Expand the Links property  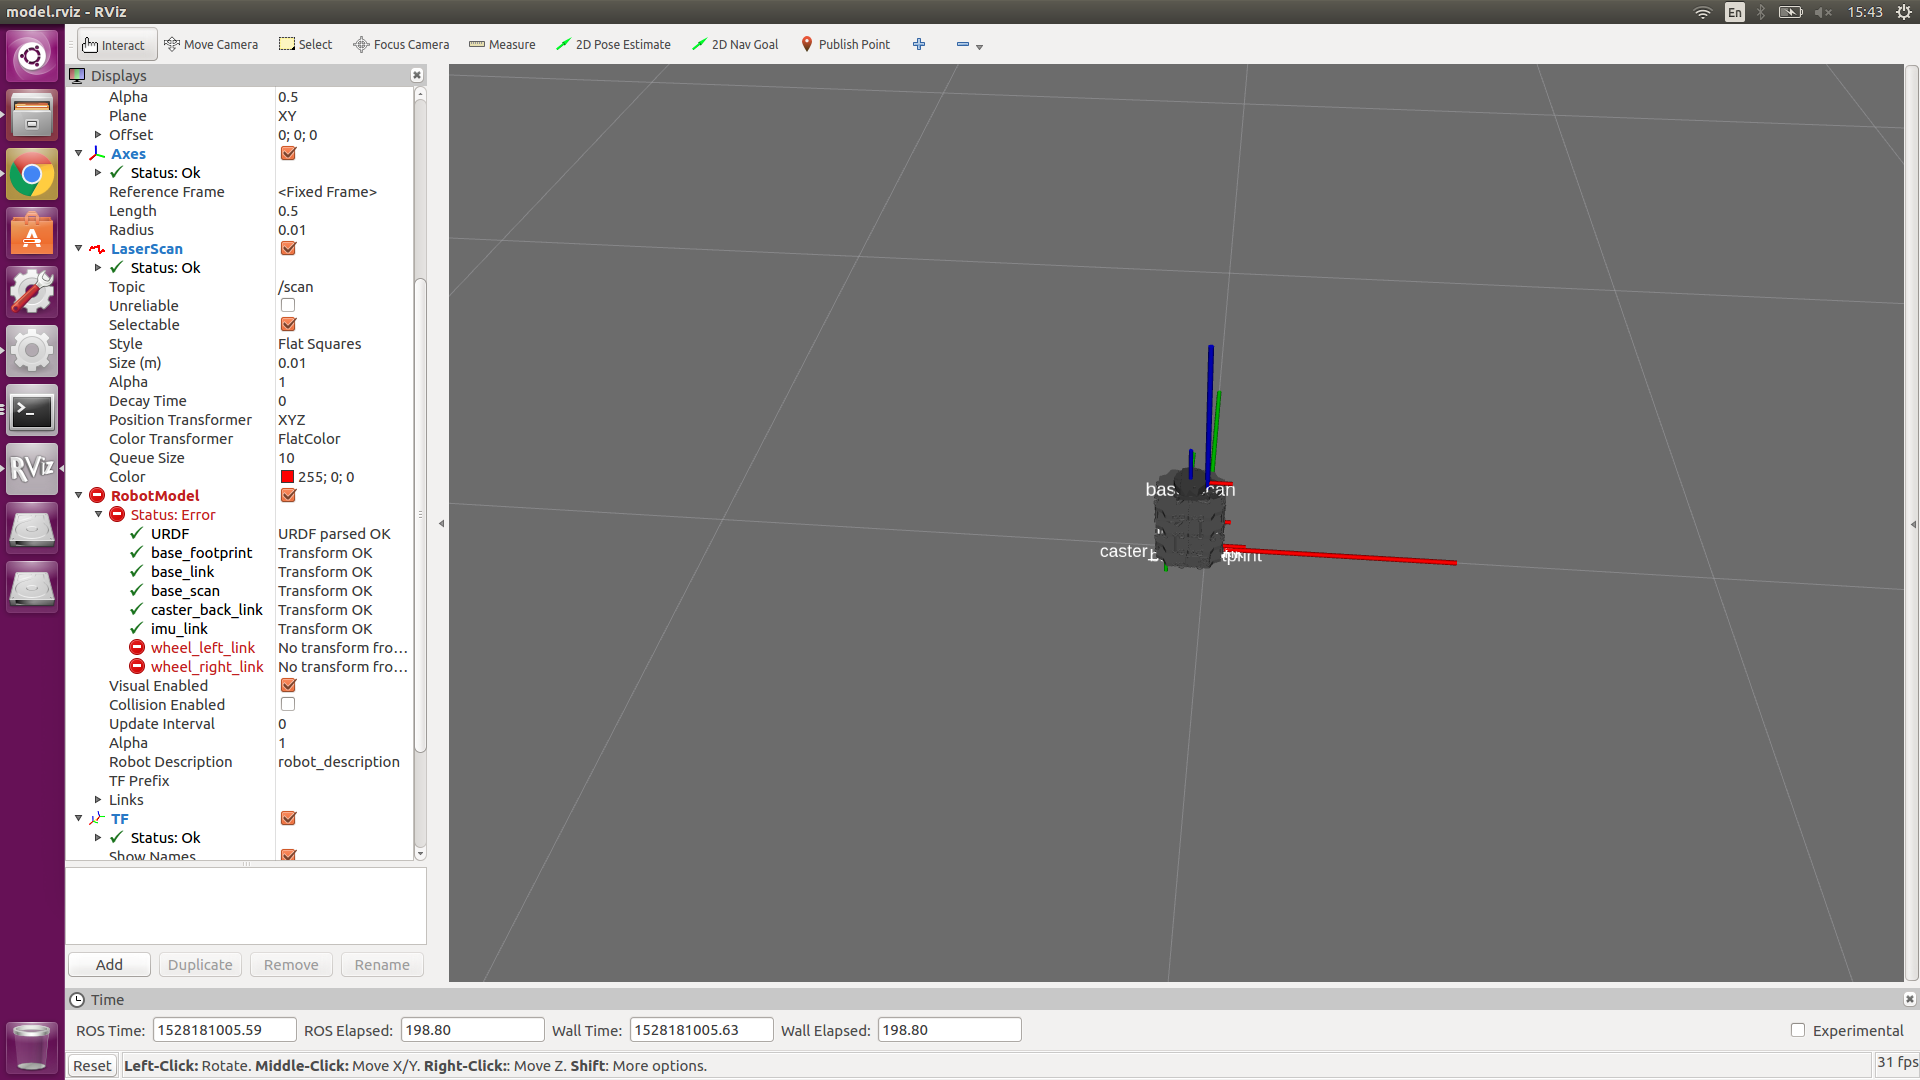(98, 800)
